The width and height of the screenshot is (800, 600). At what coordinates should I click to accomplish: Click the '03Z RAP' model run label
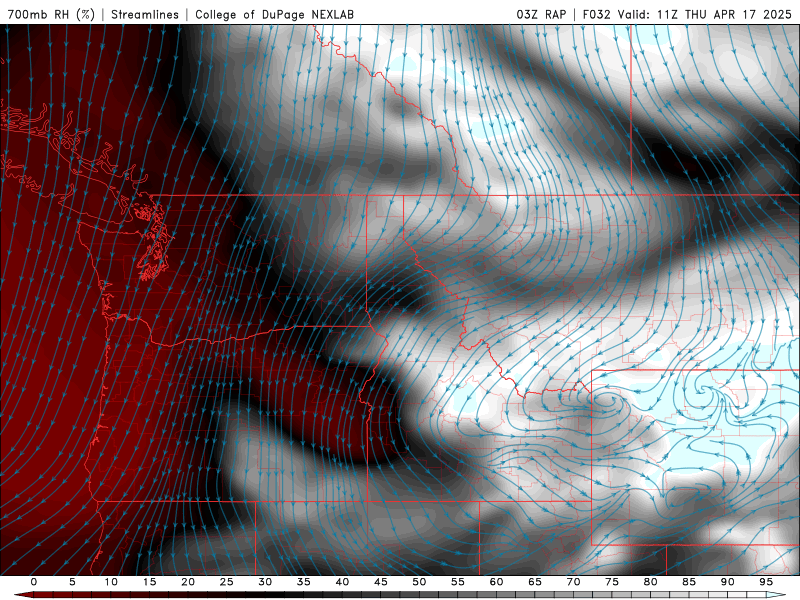tap(541, 14)
